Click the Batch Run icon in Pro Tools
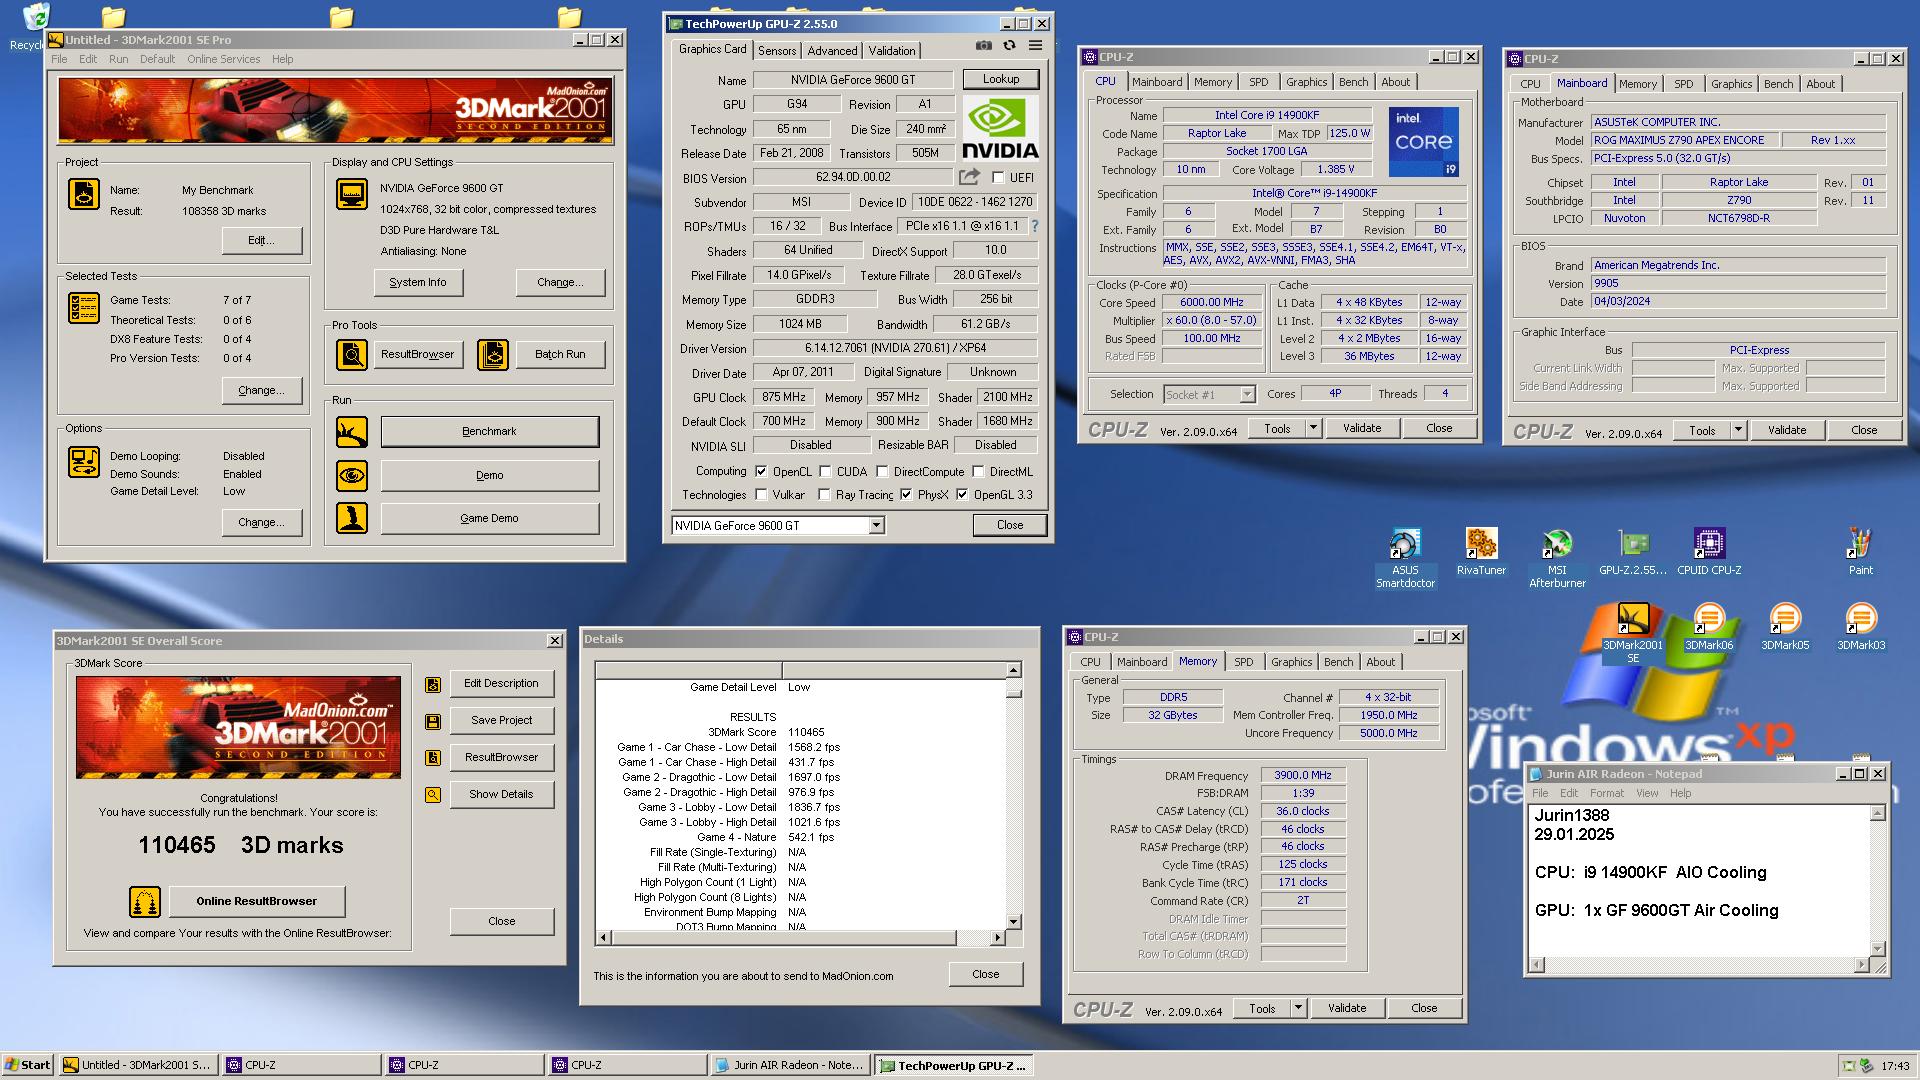 (492, 354)
